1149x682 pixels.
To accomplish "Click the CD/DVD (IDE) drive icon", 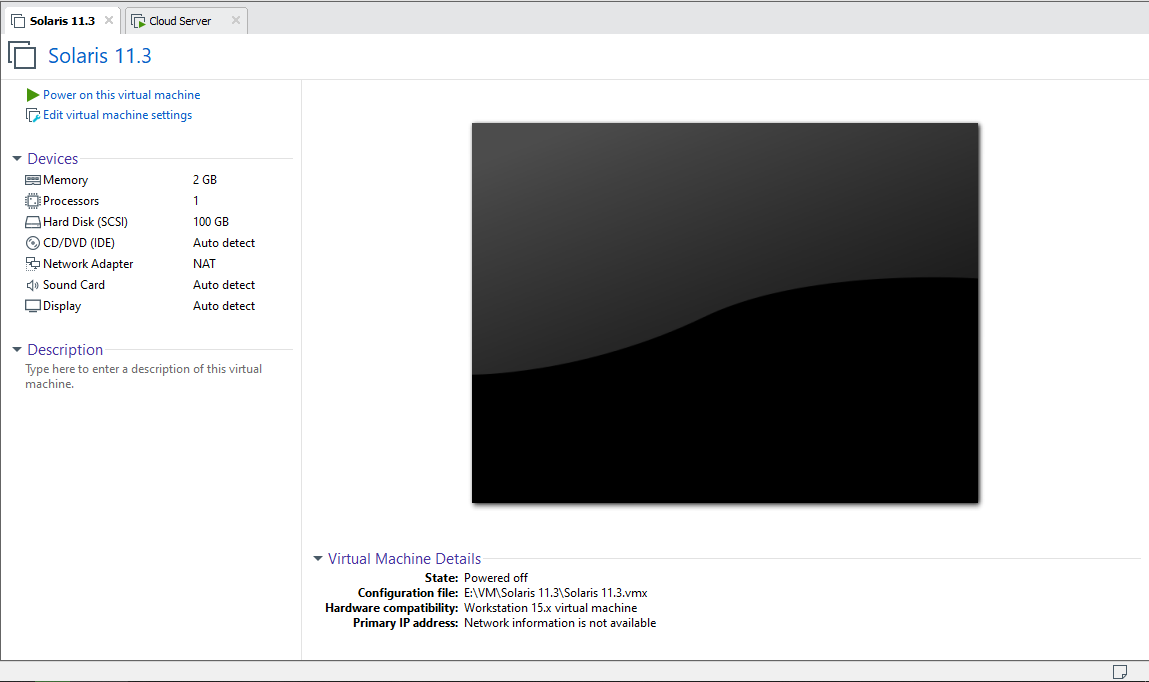I will 33,242.
